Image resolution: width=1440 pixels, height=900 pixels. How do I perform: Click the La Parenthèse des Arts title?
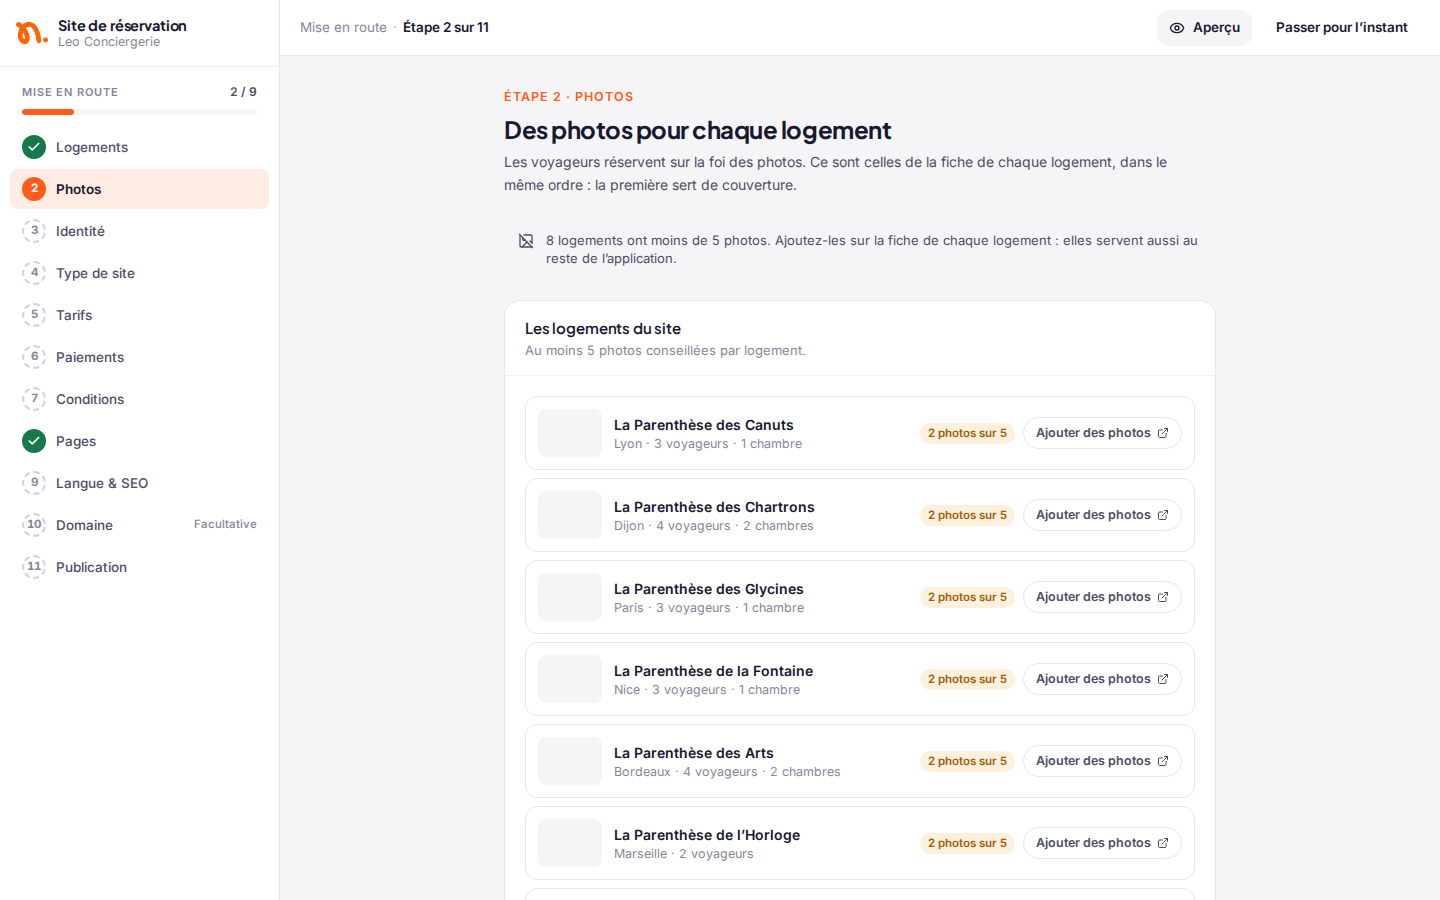coord(694,753)
